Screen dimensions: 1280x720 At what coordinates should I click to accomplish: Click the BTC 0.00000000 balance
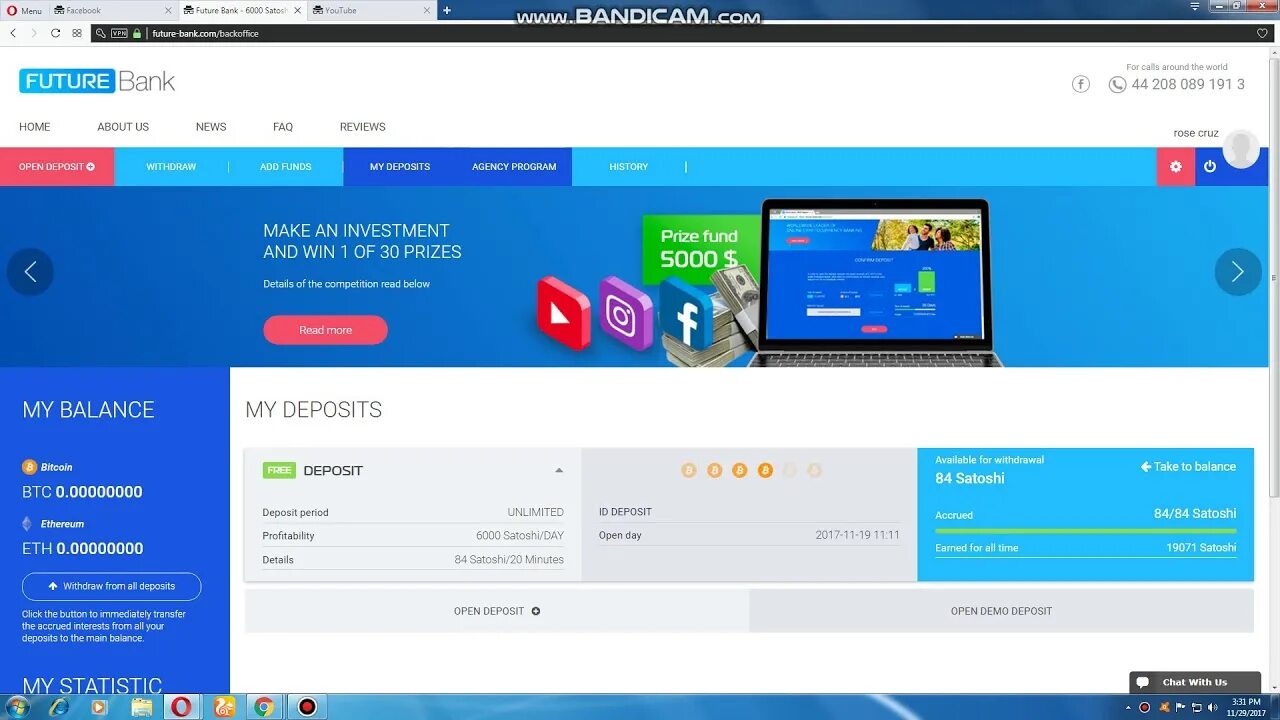(x=82, y=492)
